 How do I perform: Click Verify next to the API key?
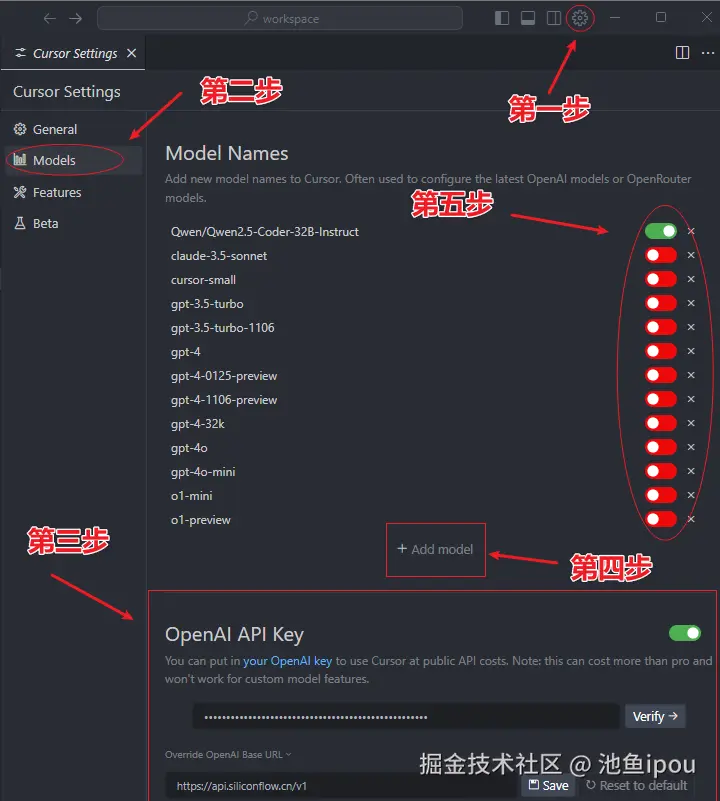coord(655,716)
